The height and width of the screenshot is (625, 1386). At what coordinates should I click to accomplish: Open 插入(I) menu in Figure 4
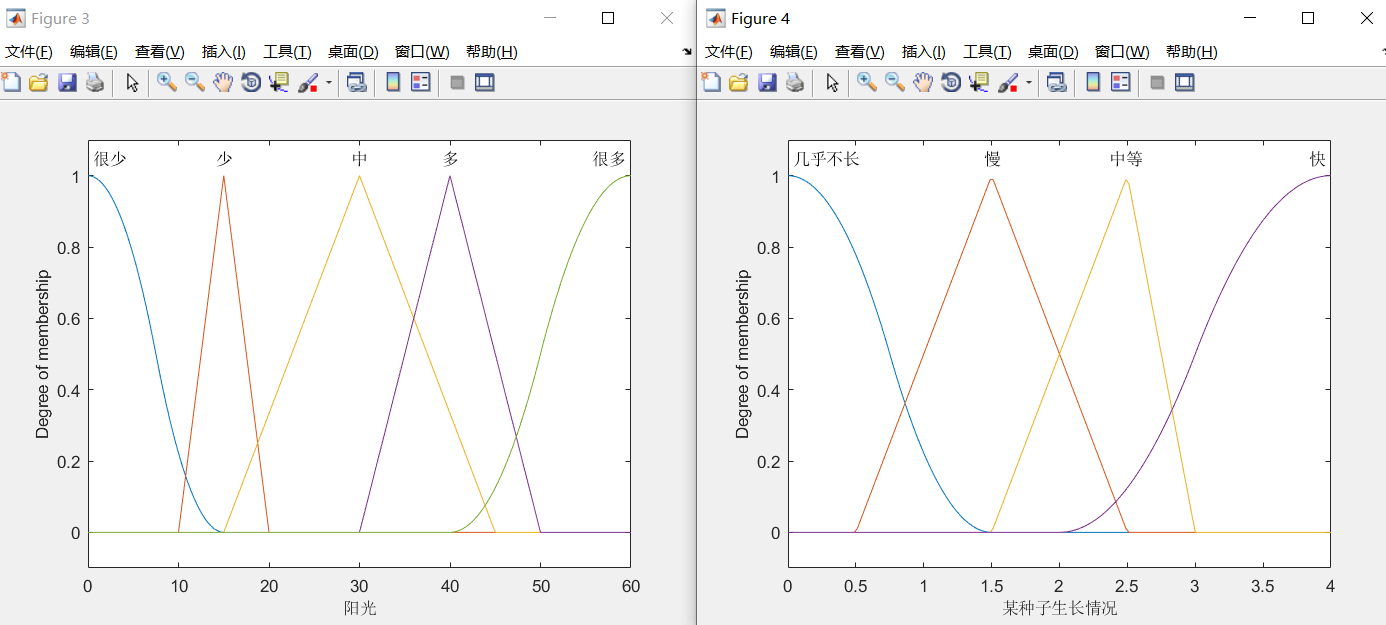click(924, 52)
